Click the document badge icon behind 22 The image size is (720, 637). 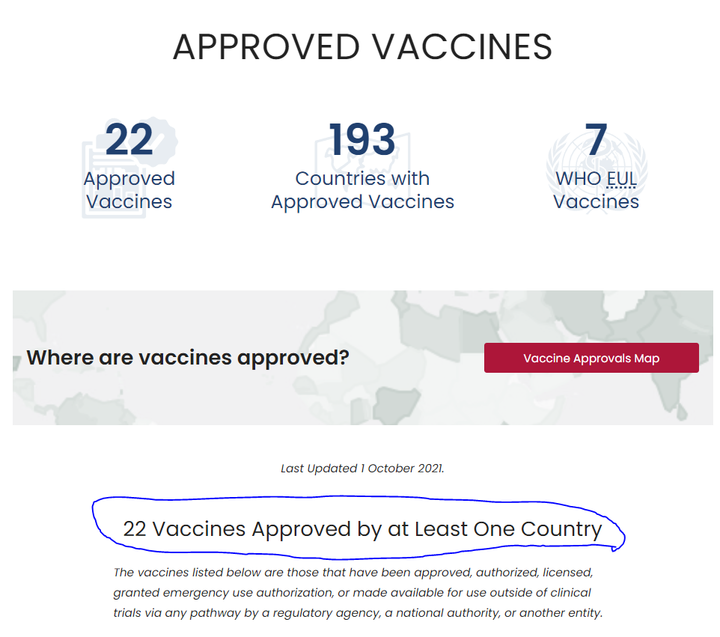click(x=129, y=167)
